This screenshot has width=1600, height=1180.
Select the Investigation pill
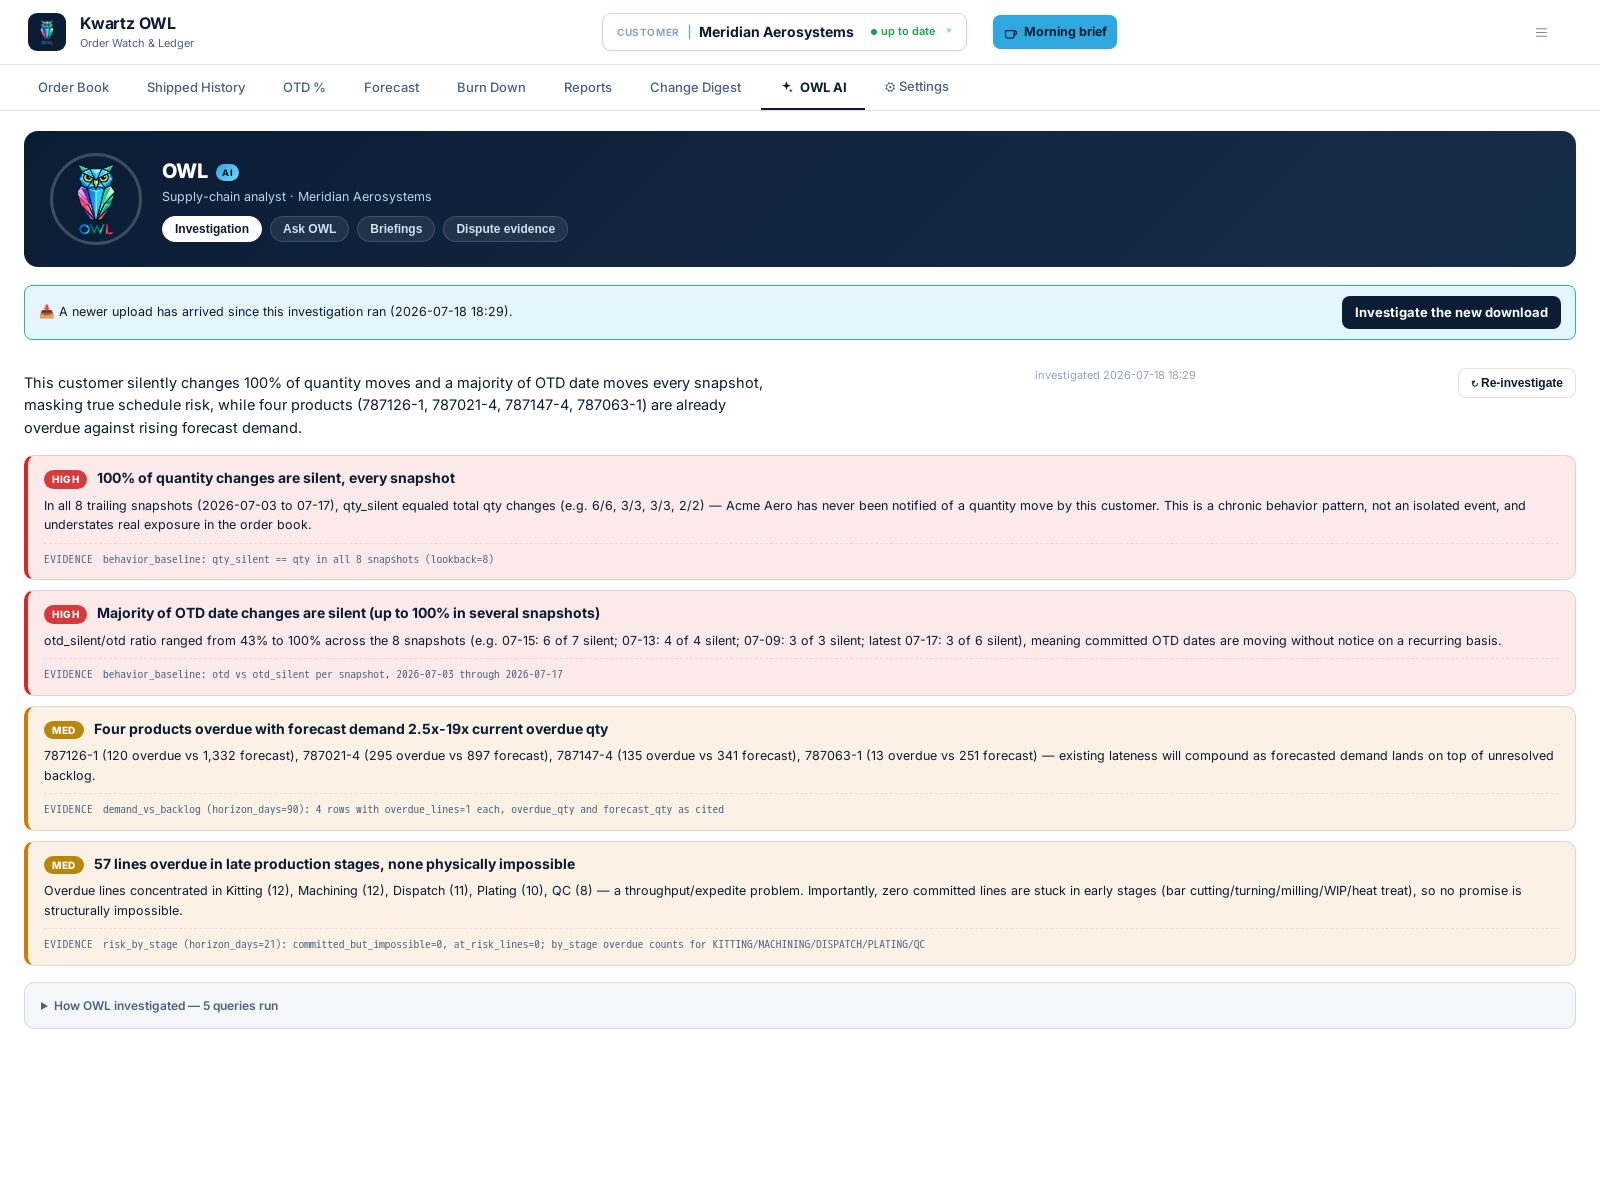(212, 229)
